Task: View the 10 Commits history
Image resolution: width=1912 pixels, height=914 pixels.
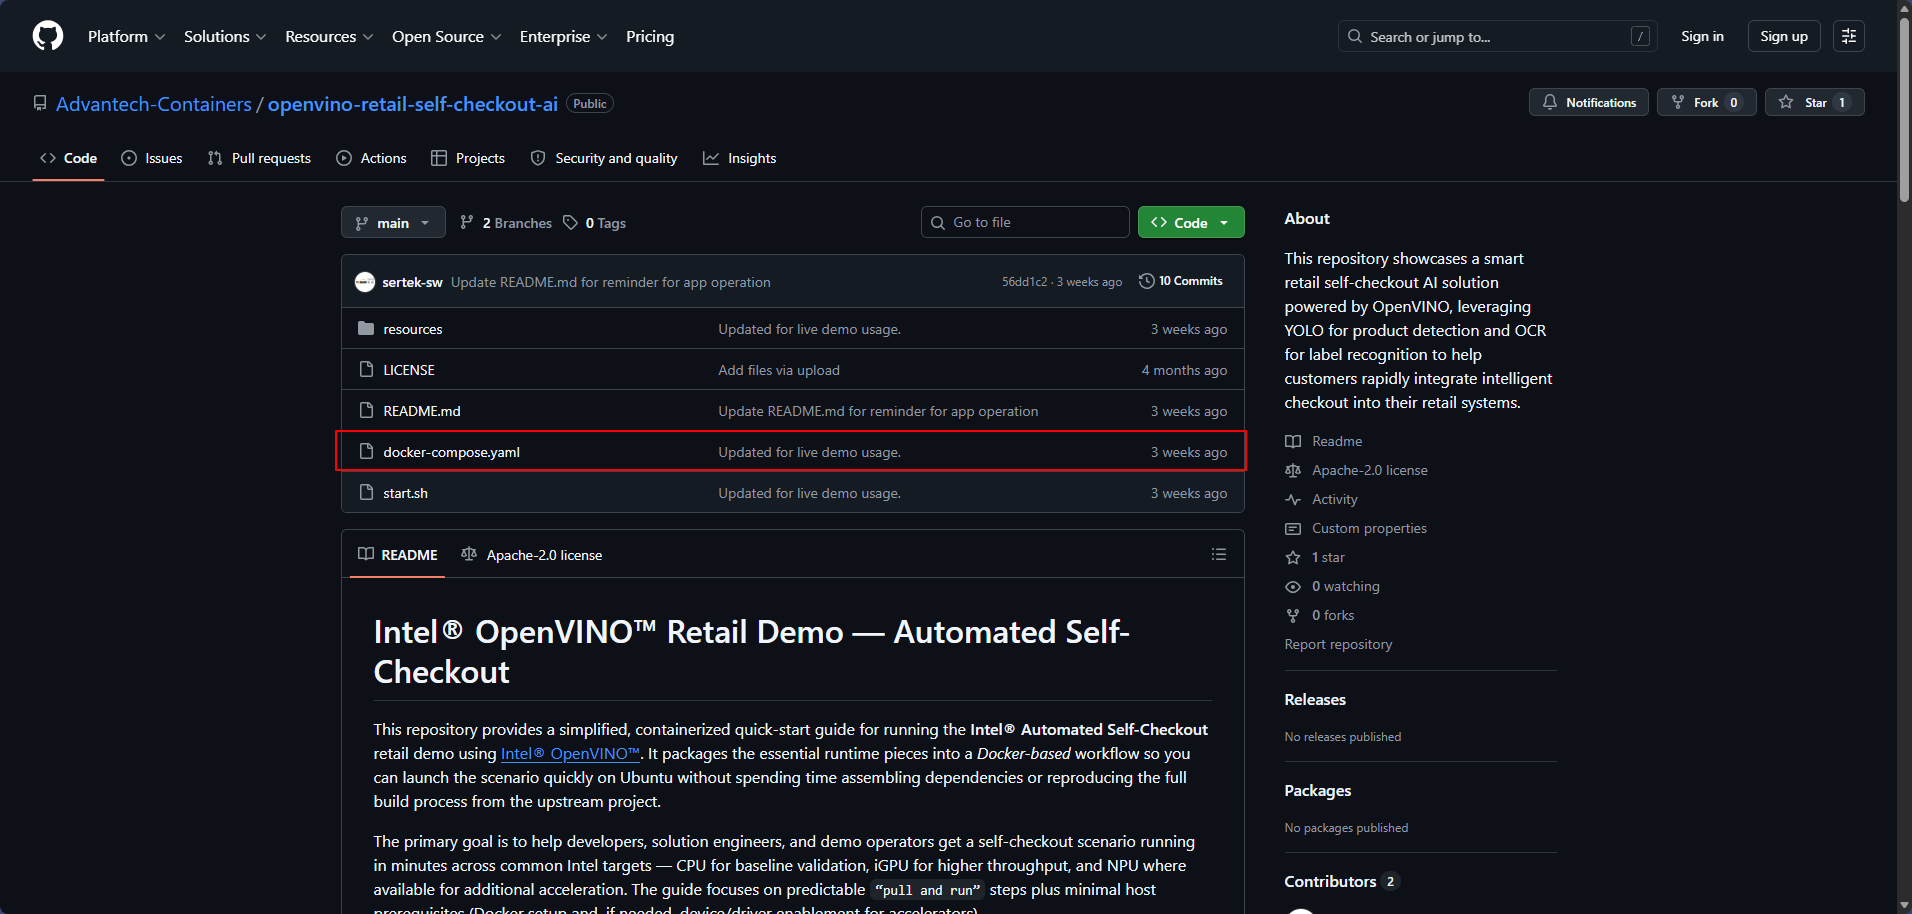Action: coord(1180,281)
